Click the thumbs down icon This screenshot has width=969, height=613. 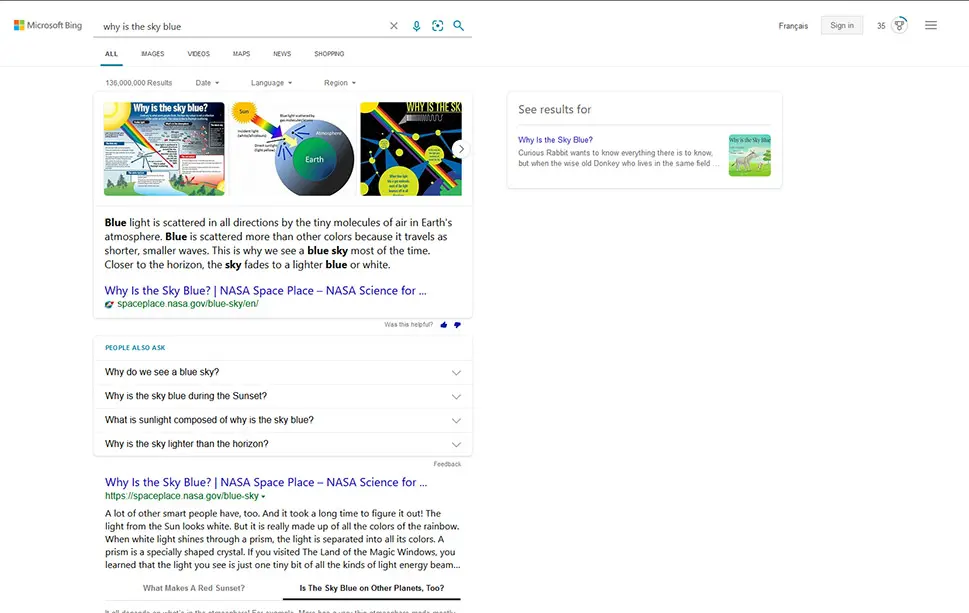[457, 325]
